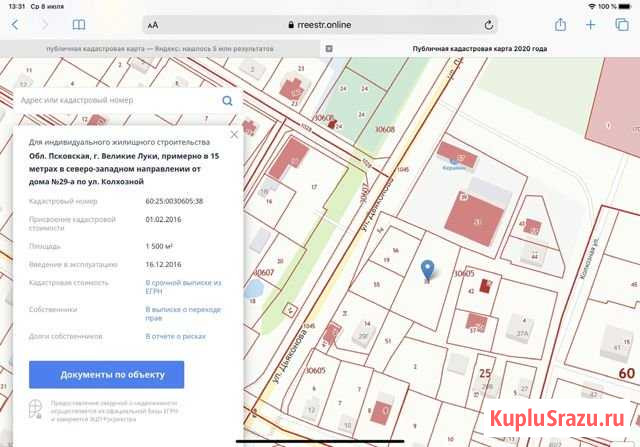Click the Кадастровая стоимость label

click(x=69, y=283)
